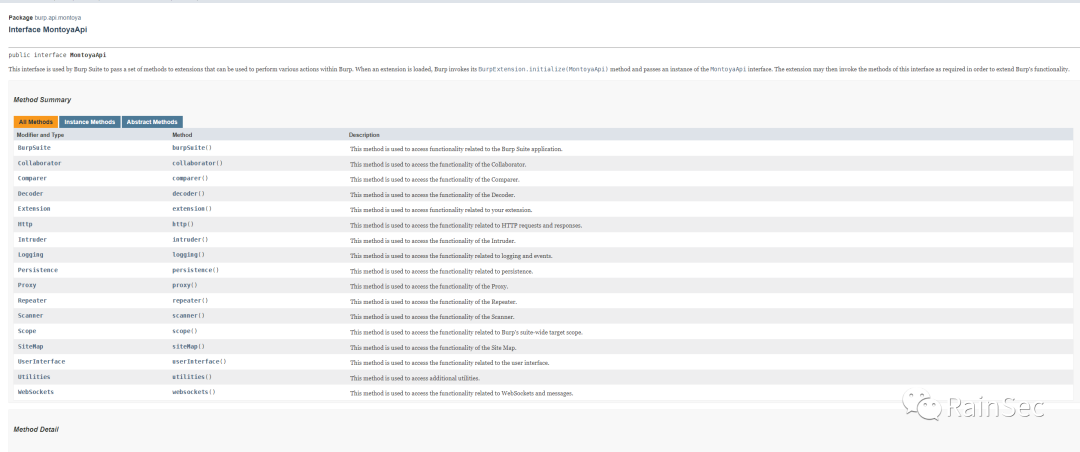Switch to the Instance Methods tab
The width and height of the screenshot is (1080, 452).
[90, 122]
